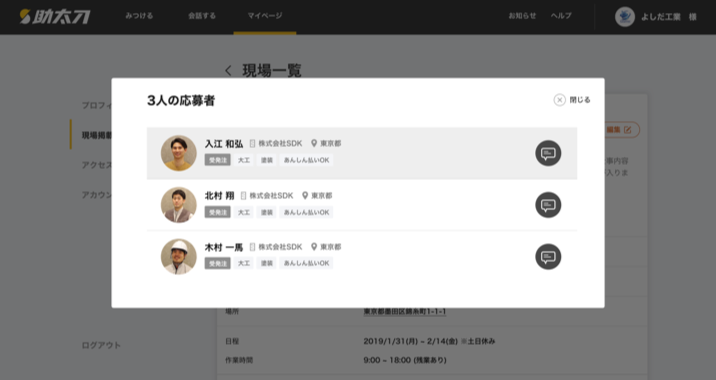The height and width of the screenshot is (380, 716).
Task: Close the applicants dialog with 閉じる
Action: click(x=572, y=100)
